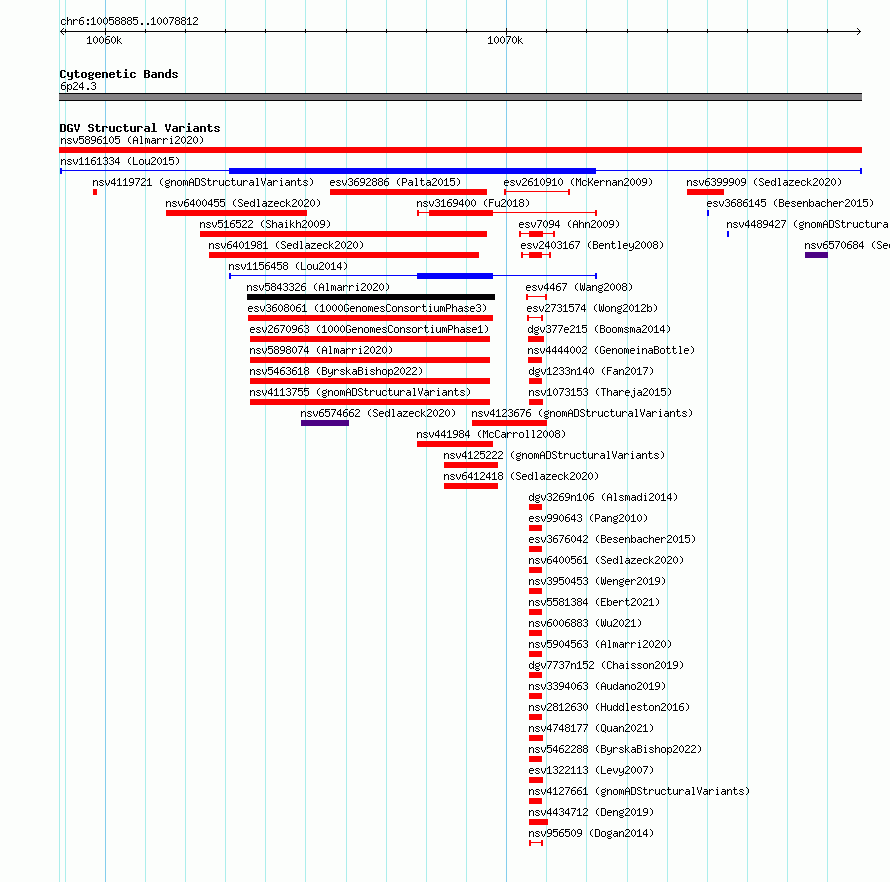
Task: Open the esv7094 (Ahn2009) label
Action: pyautogui.click(x=569, y=224)
